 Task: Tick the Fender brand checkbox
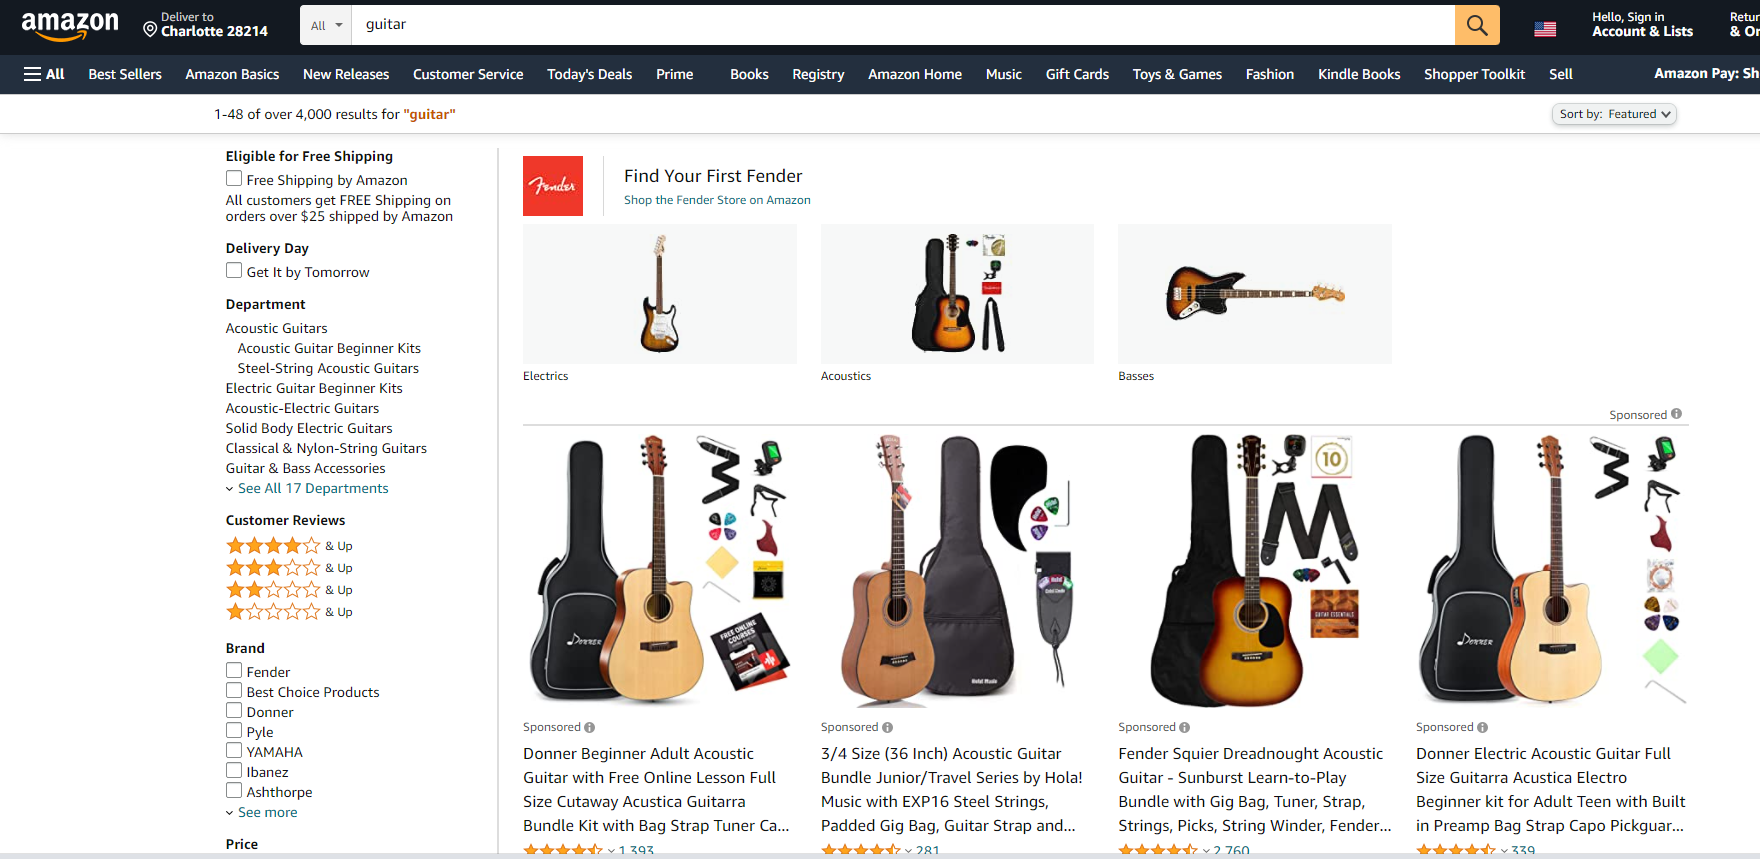tap(234, 671)
